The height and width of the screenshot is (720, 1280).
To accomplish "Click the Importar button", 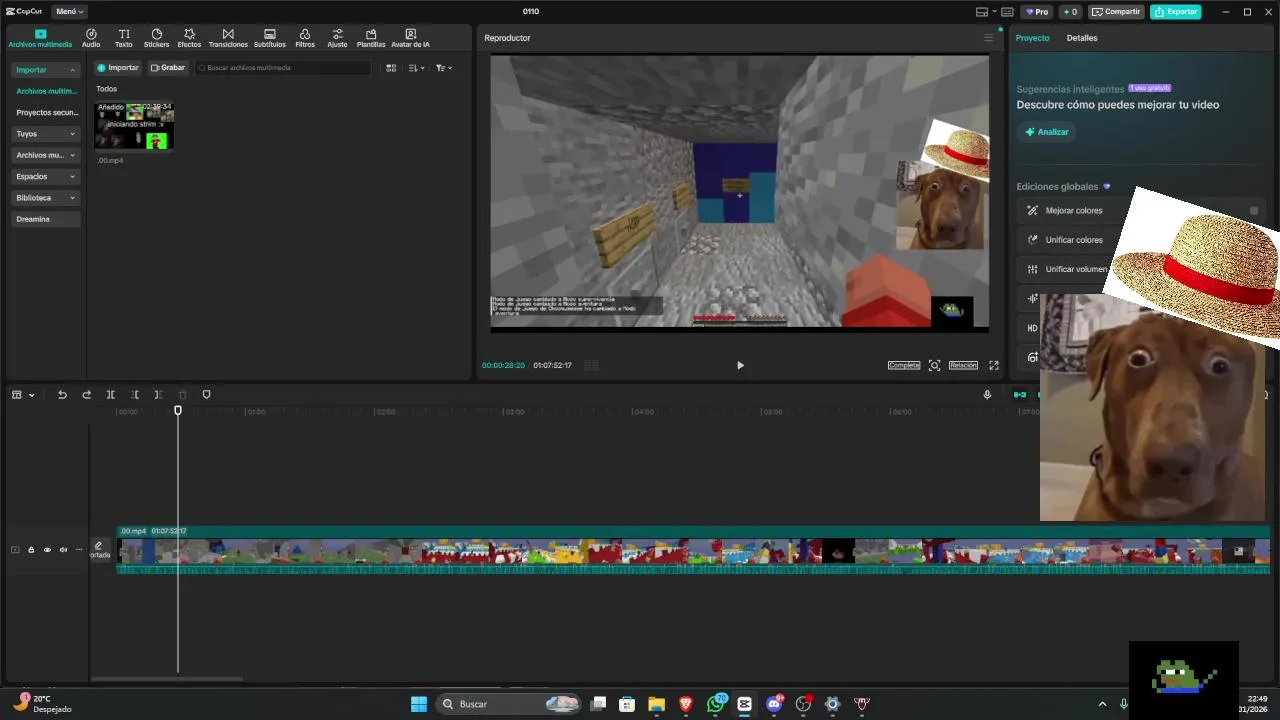I will (118, 68).
